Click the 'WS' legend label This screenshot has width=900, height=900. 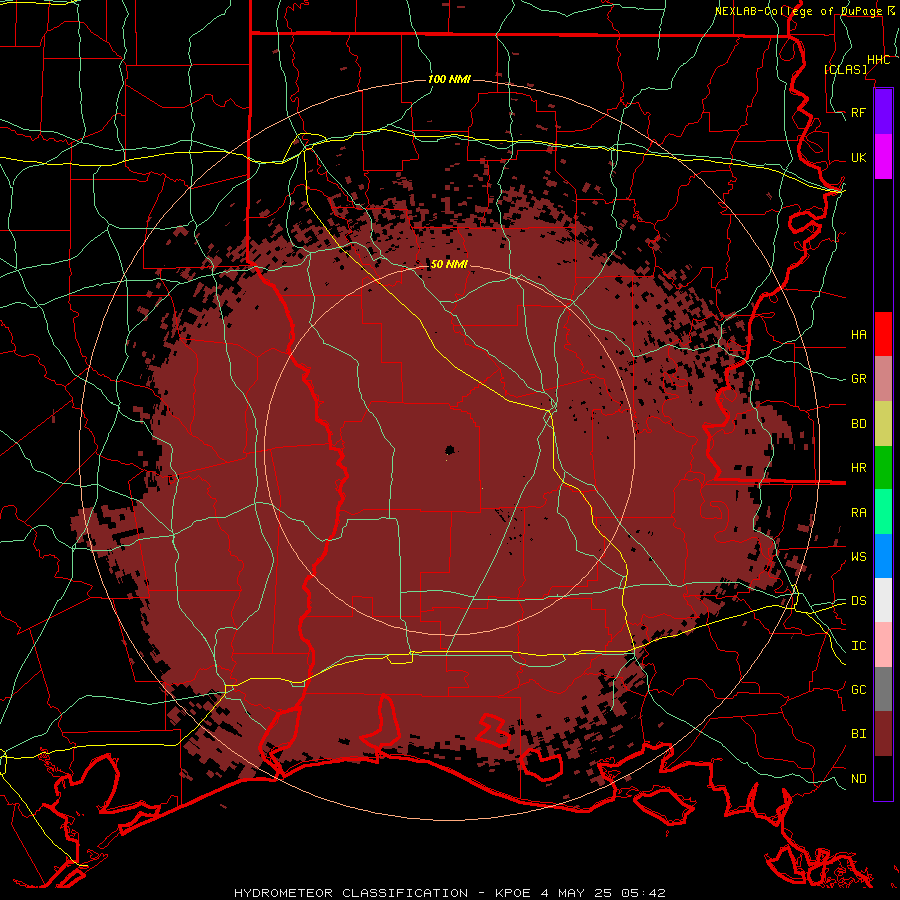point(858,556)
